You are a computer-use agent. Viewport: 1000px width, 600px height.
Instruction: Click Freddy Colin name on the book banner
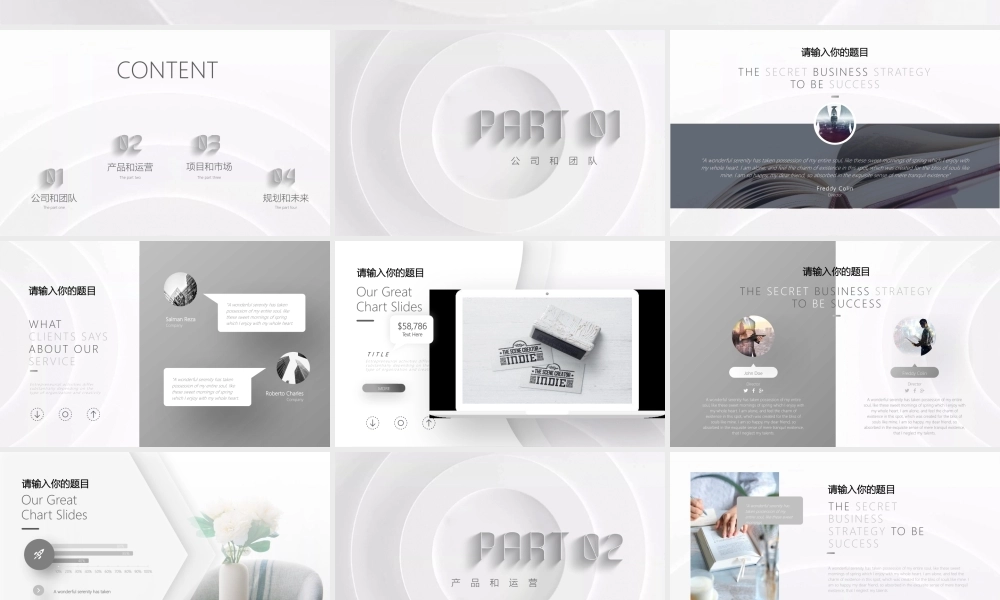pyautogui.click(x=835, y=188)
